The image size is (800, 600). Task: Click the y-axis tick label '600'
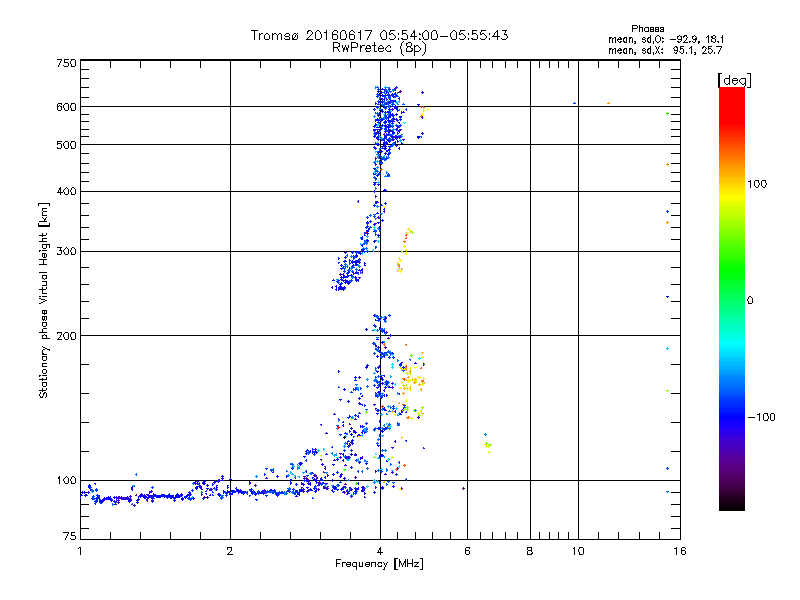click(x=66, y=107)
